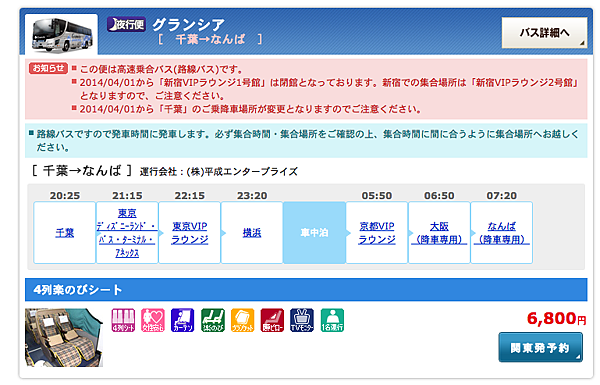Click the orange ブランケット blanket icon
The height and width of the screenshot is (385, 600).
pos(243,320)
